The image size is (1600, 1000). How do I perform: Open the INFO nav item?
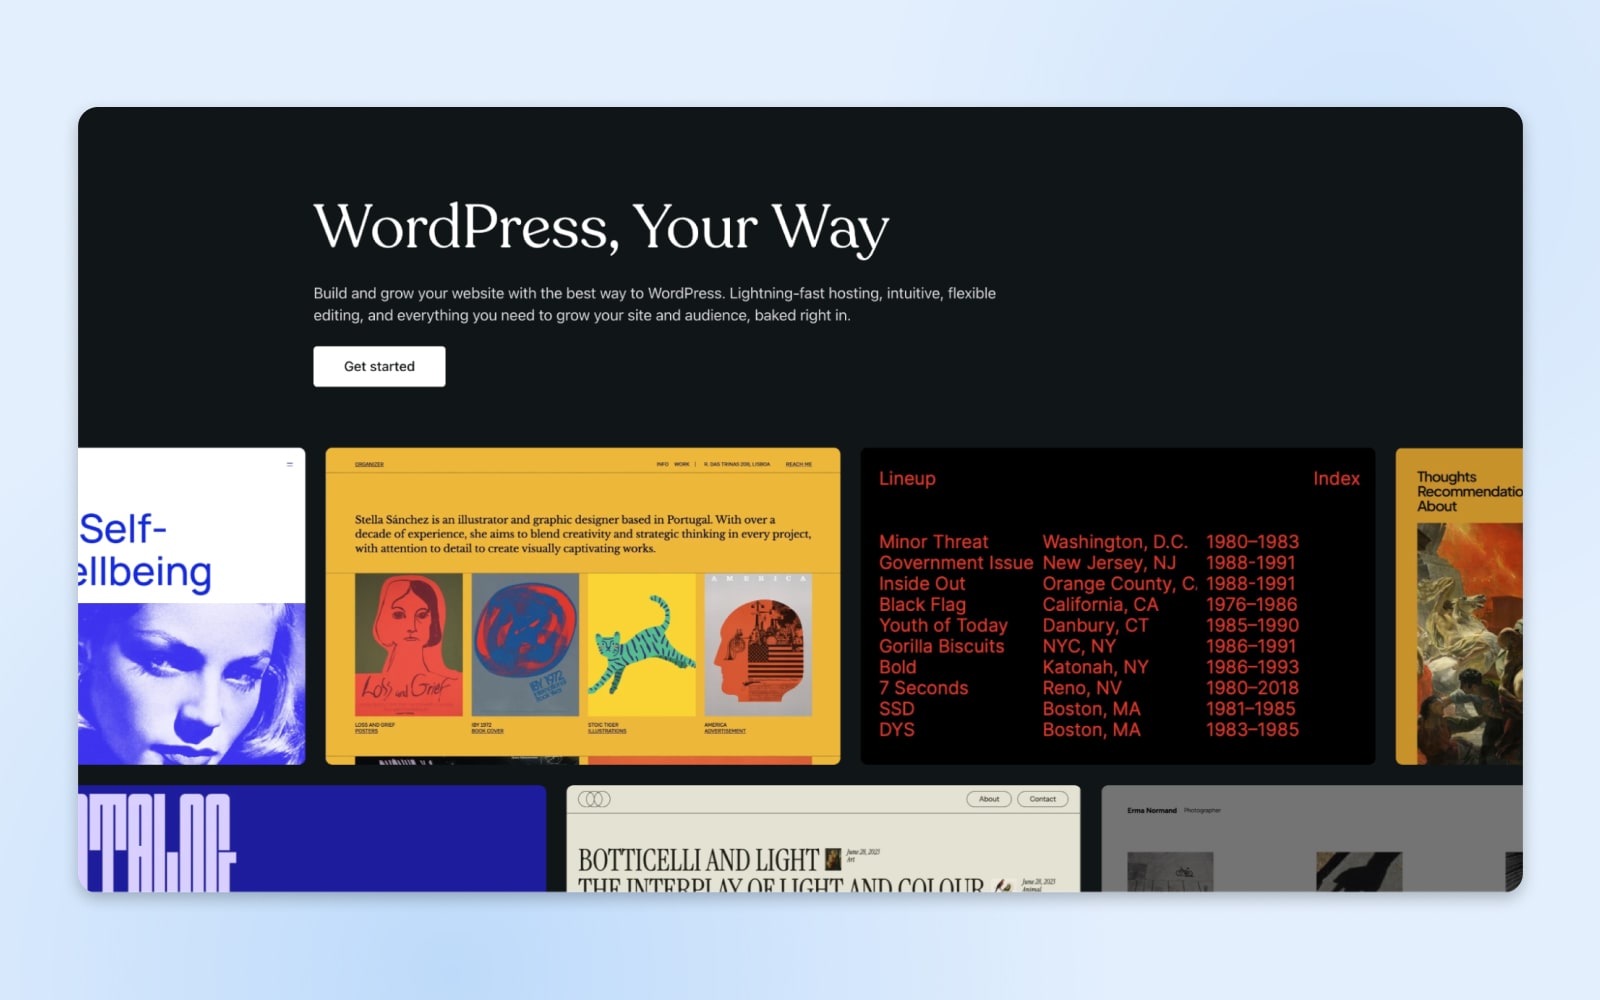pos(661,464)
